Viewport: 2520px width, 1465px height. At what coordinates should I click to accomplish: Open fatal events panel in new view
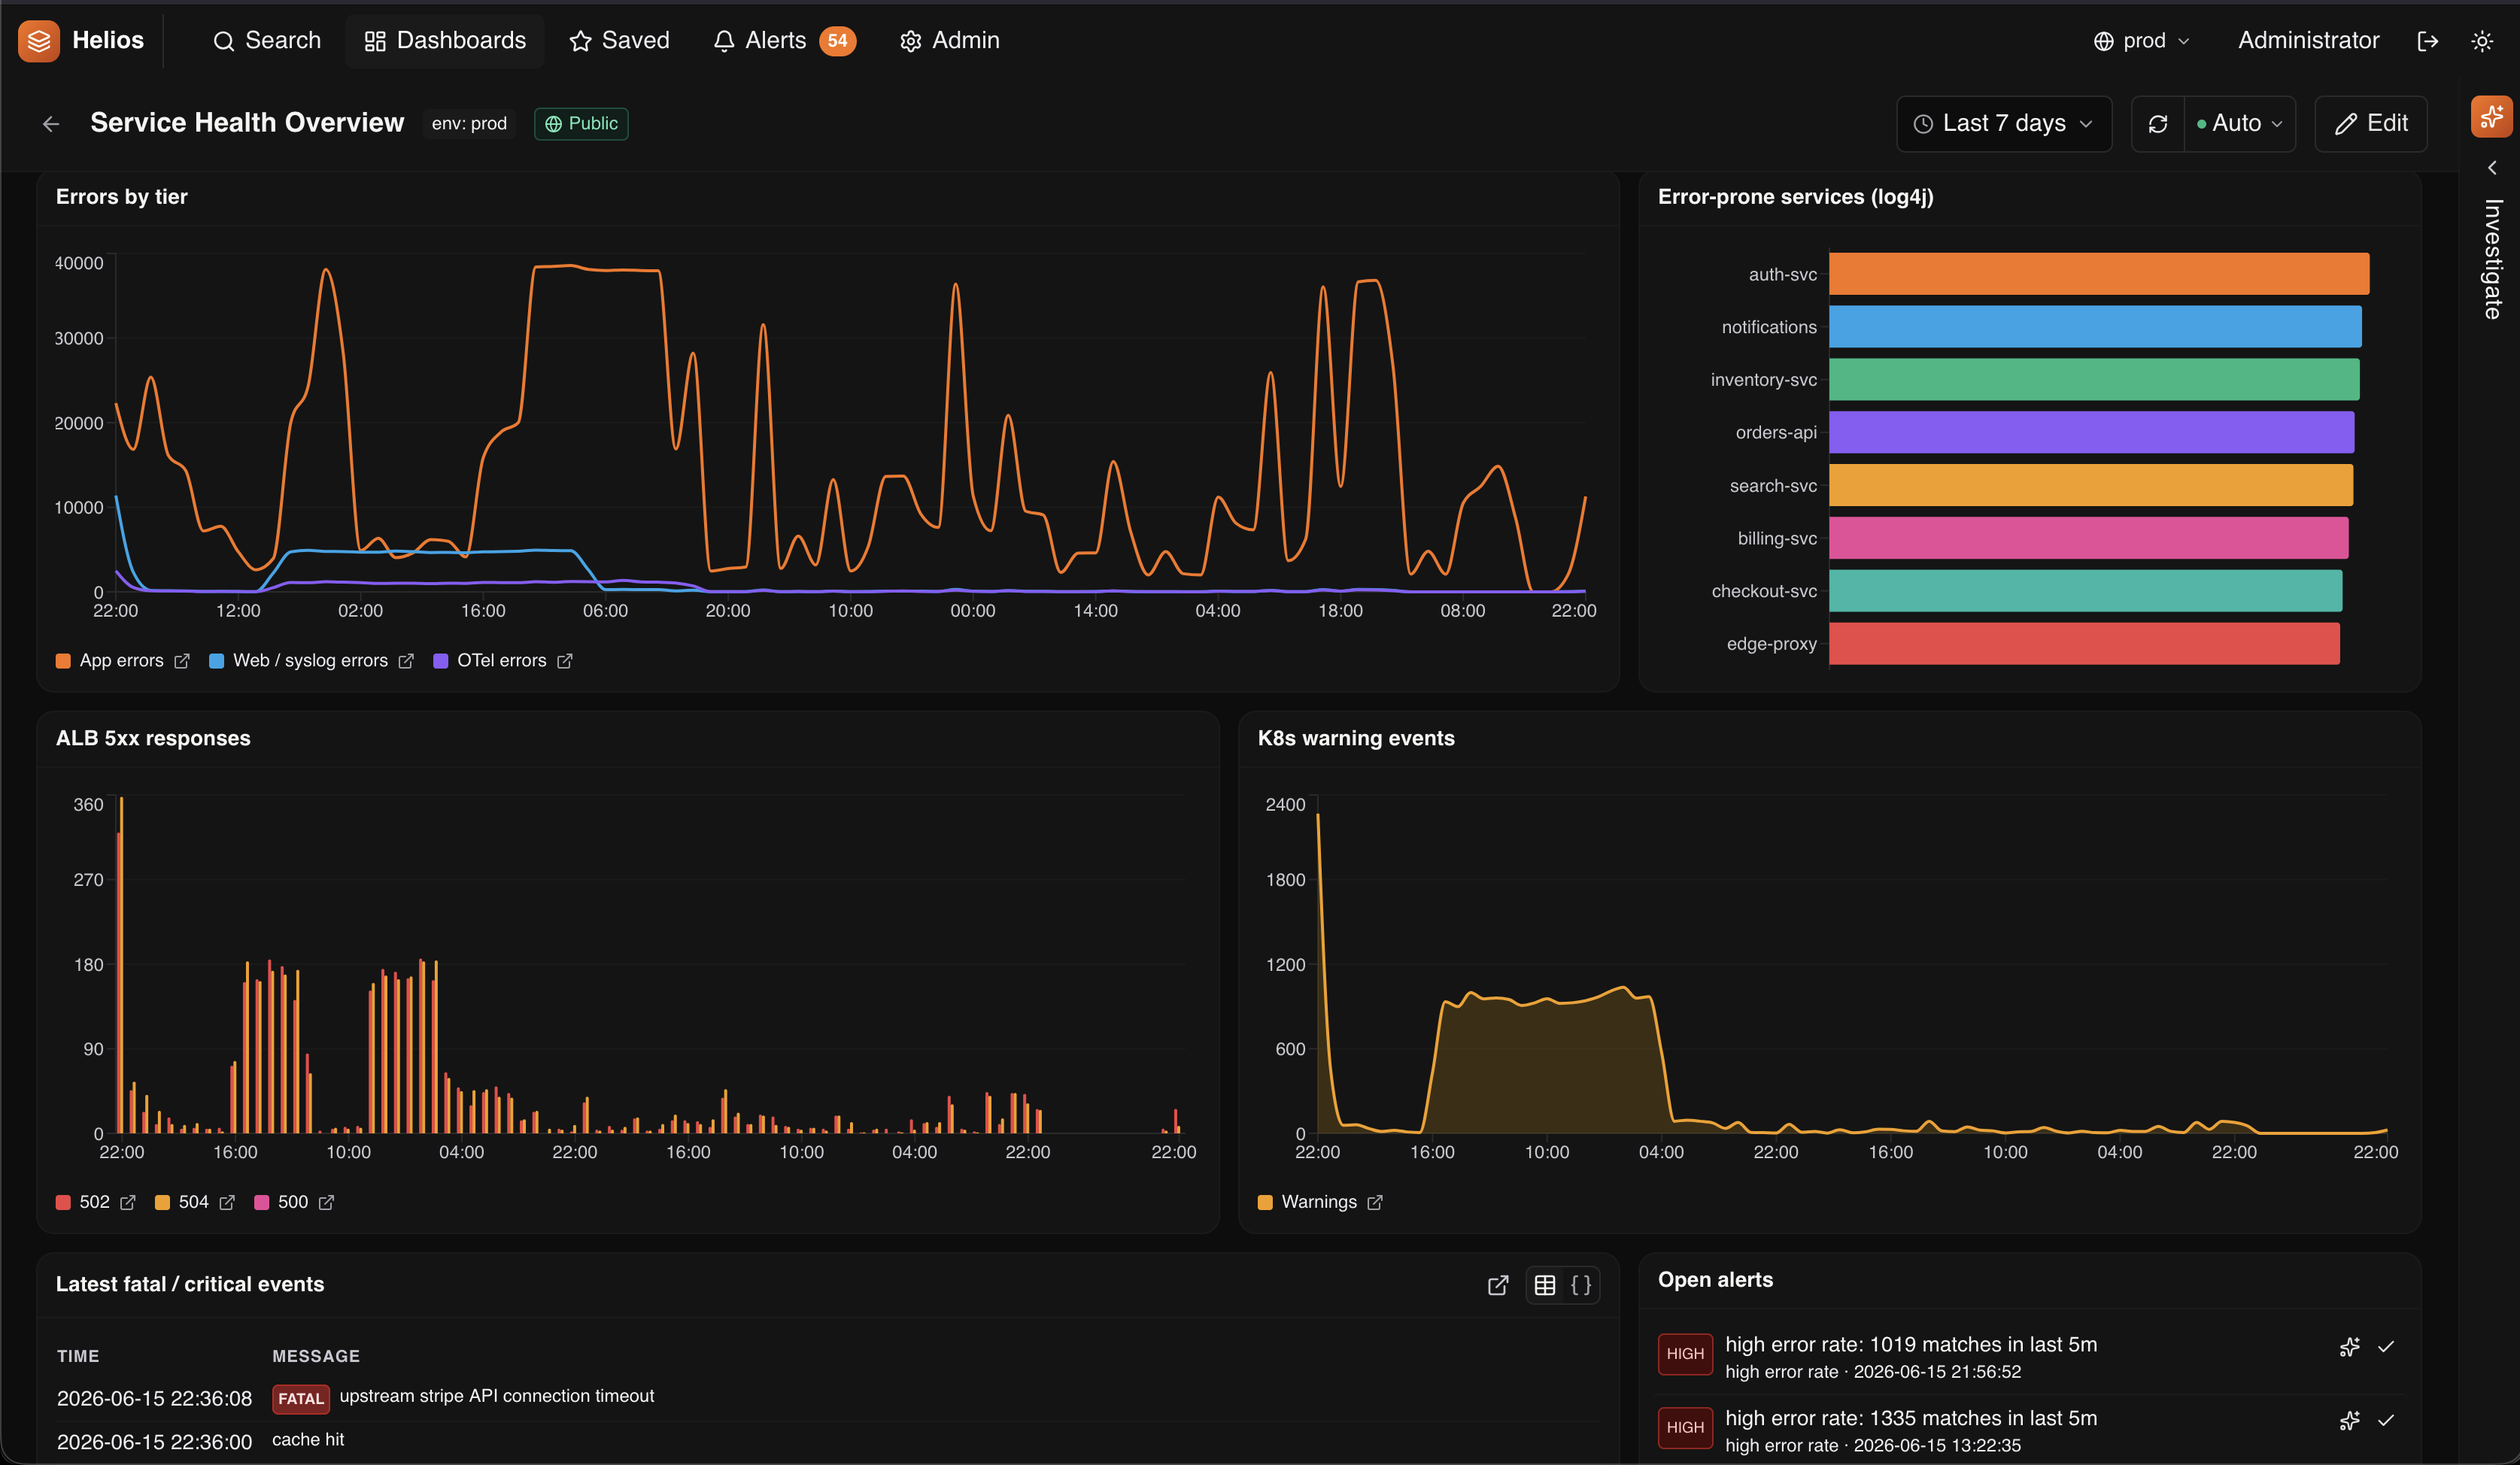click(x=1497, y=1286)
